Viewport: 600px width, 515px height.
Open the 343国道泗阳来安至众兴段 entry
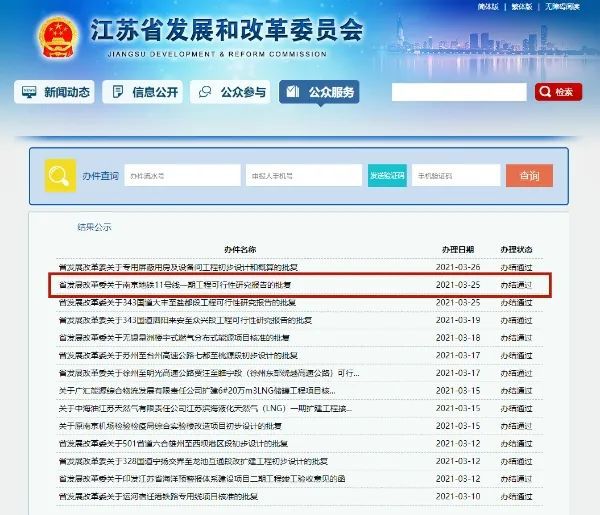[185, 320]
